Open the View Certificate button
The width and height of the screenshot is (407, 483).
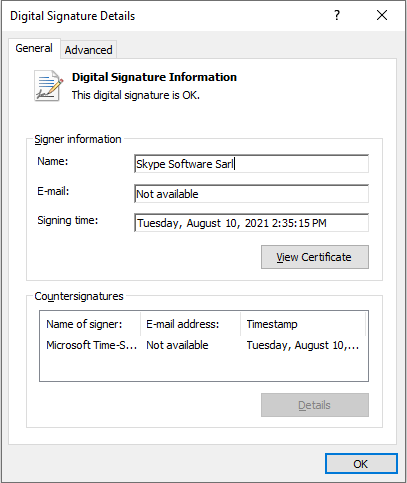pyautogui.click(x=315, y=257)
